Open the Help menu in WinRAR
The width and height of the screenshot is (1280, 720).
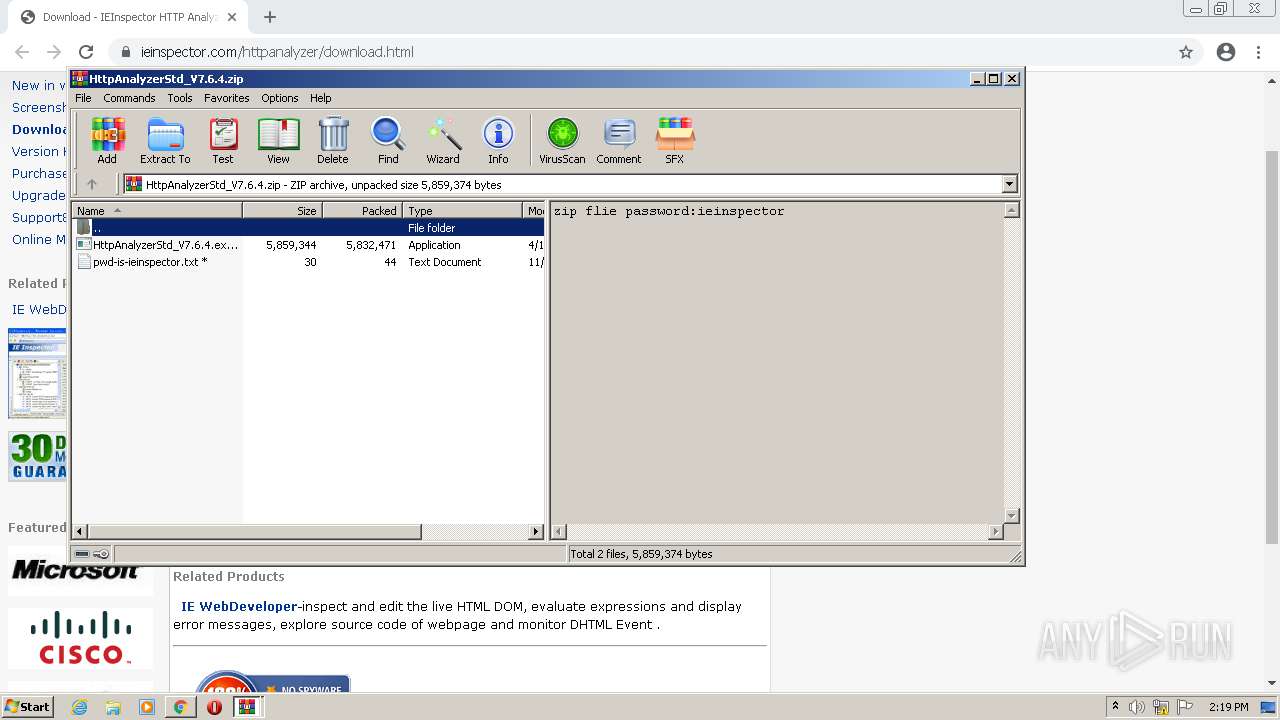point(320,98)
